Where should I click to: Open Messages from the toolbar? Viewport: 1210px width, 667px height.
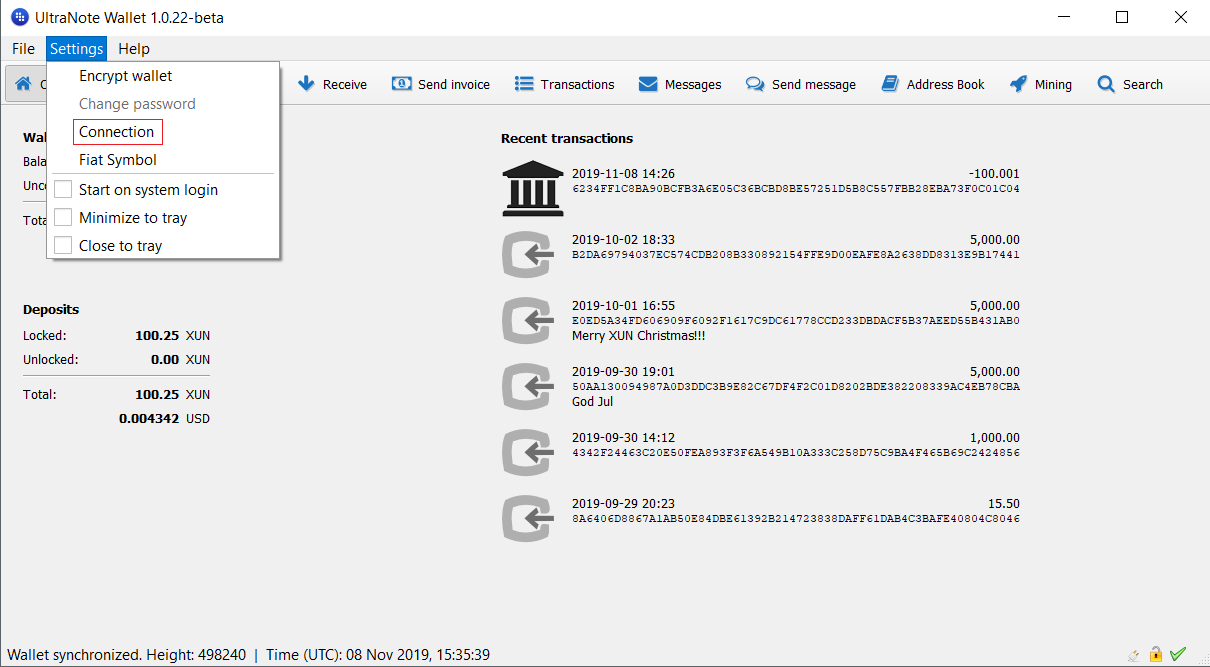680,85
